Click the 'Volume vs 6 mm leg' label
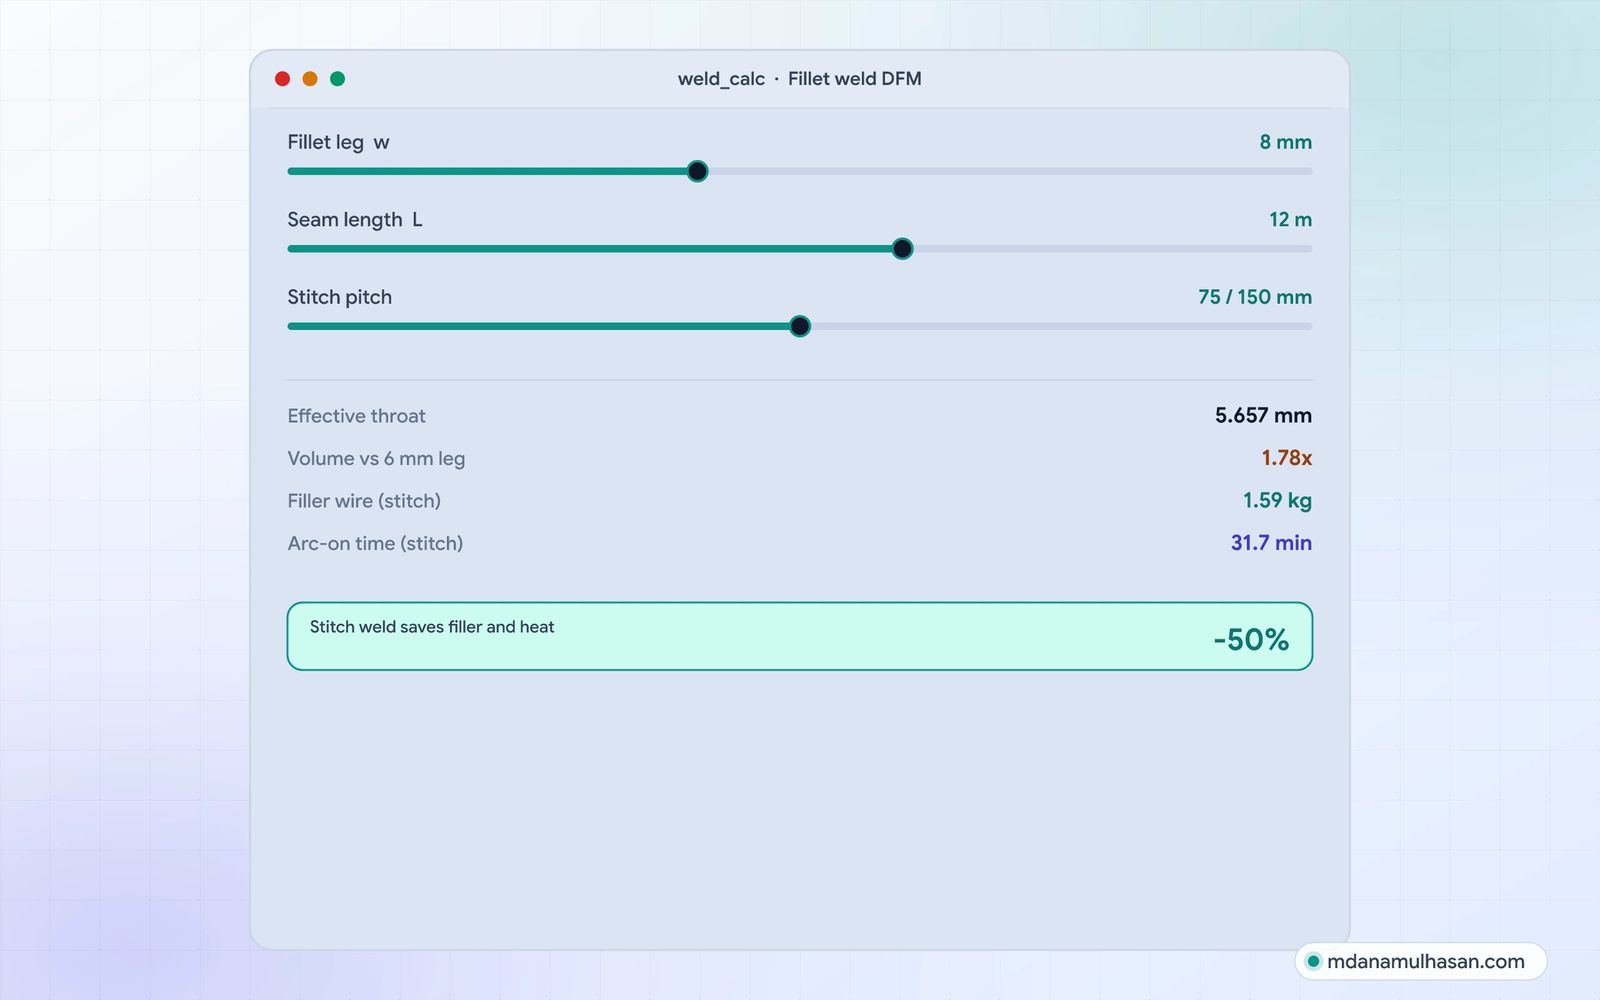 point(376,459)
